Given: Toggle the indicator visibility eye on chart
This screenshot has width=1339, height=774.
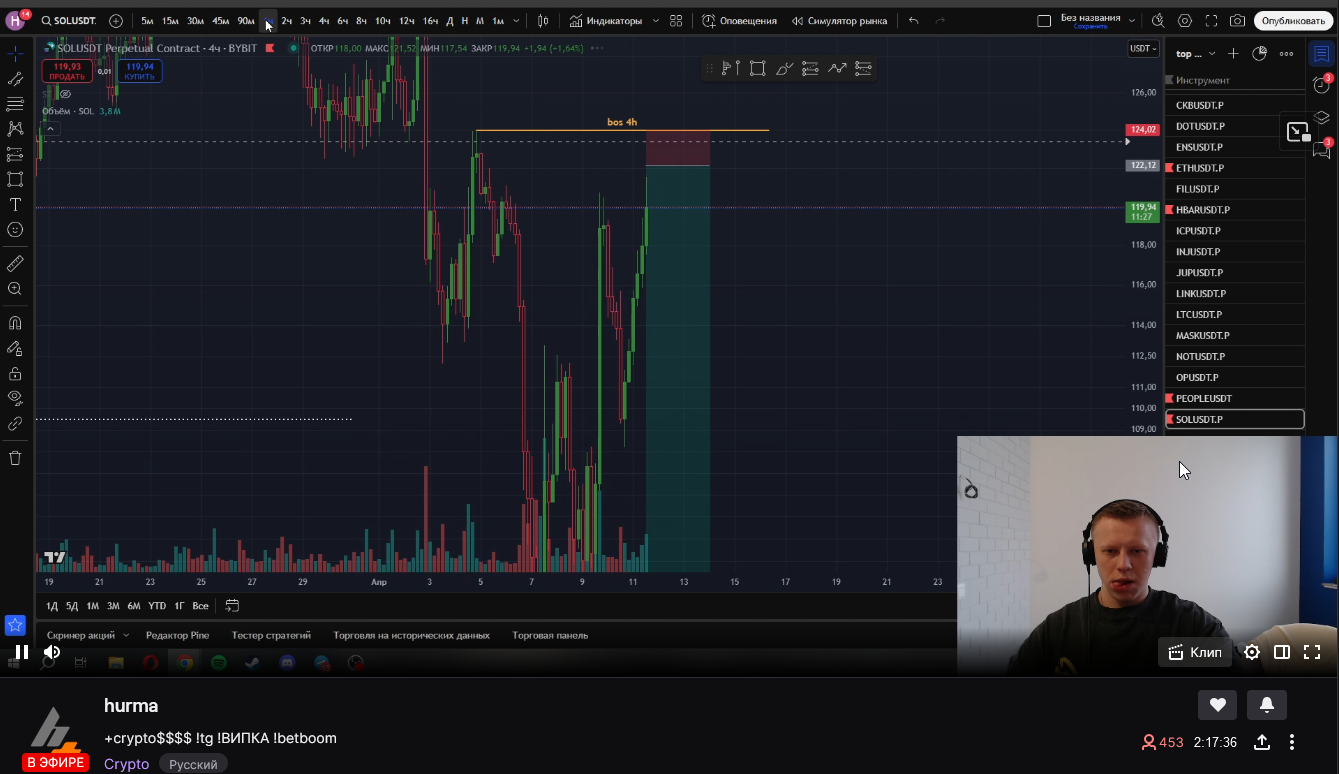Looking at the screenshot, I should click(66, 94).
